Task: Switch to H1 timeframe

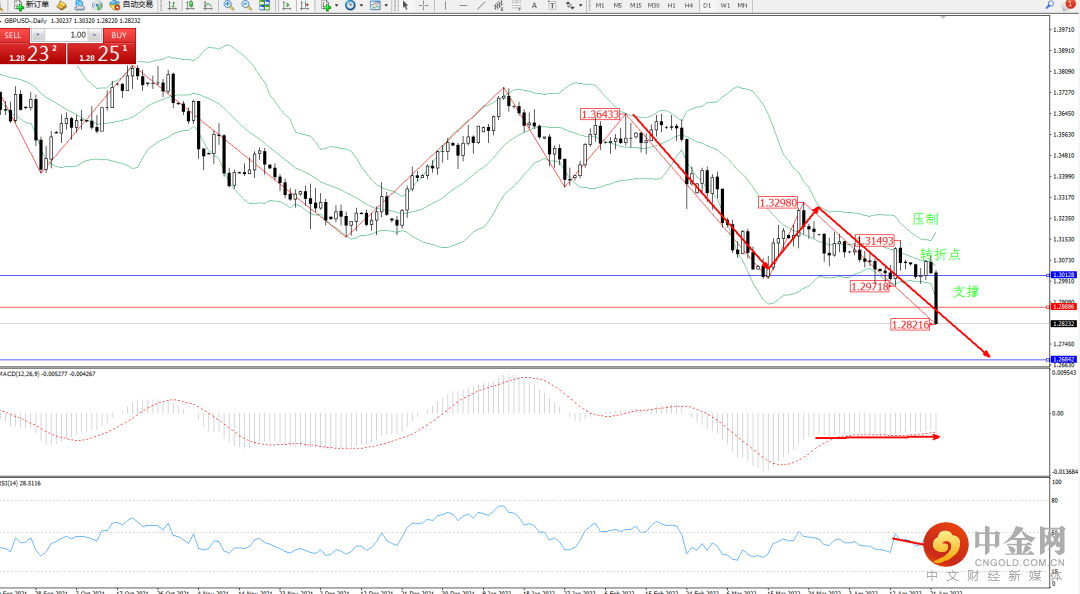Action: [x=672, y=5]
